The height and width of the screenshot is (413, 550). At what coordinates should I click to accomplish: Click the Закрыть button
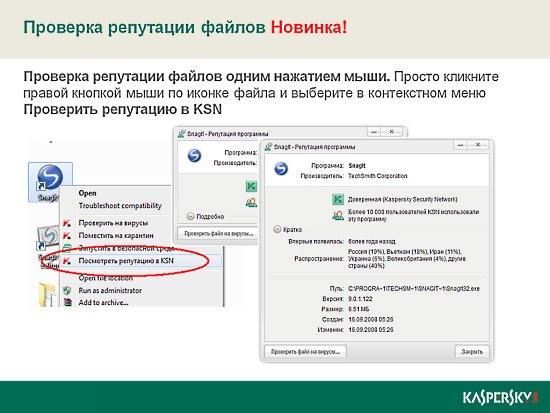click(x=472, y=351)
